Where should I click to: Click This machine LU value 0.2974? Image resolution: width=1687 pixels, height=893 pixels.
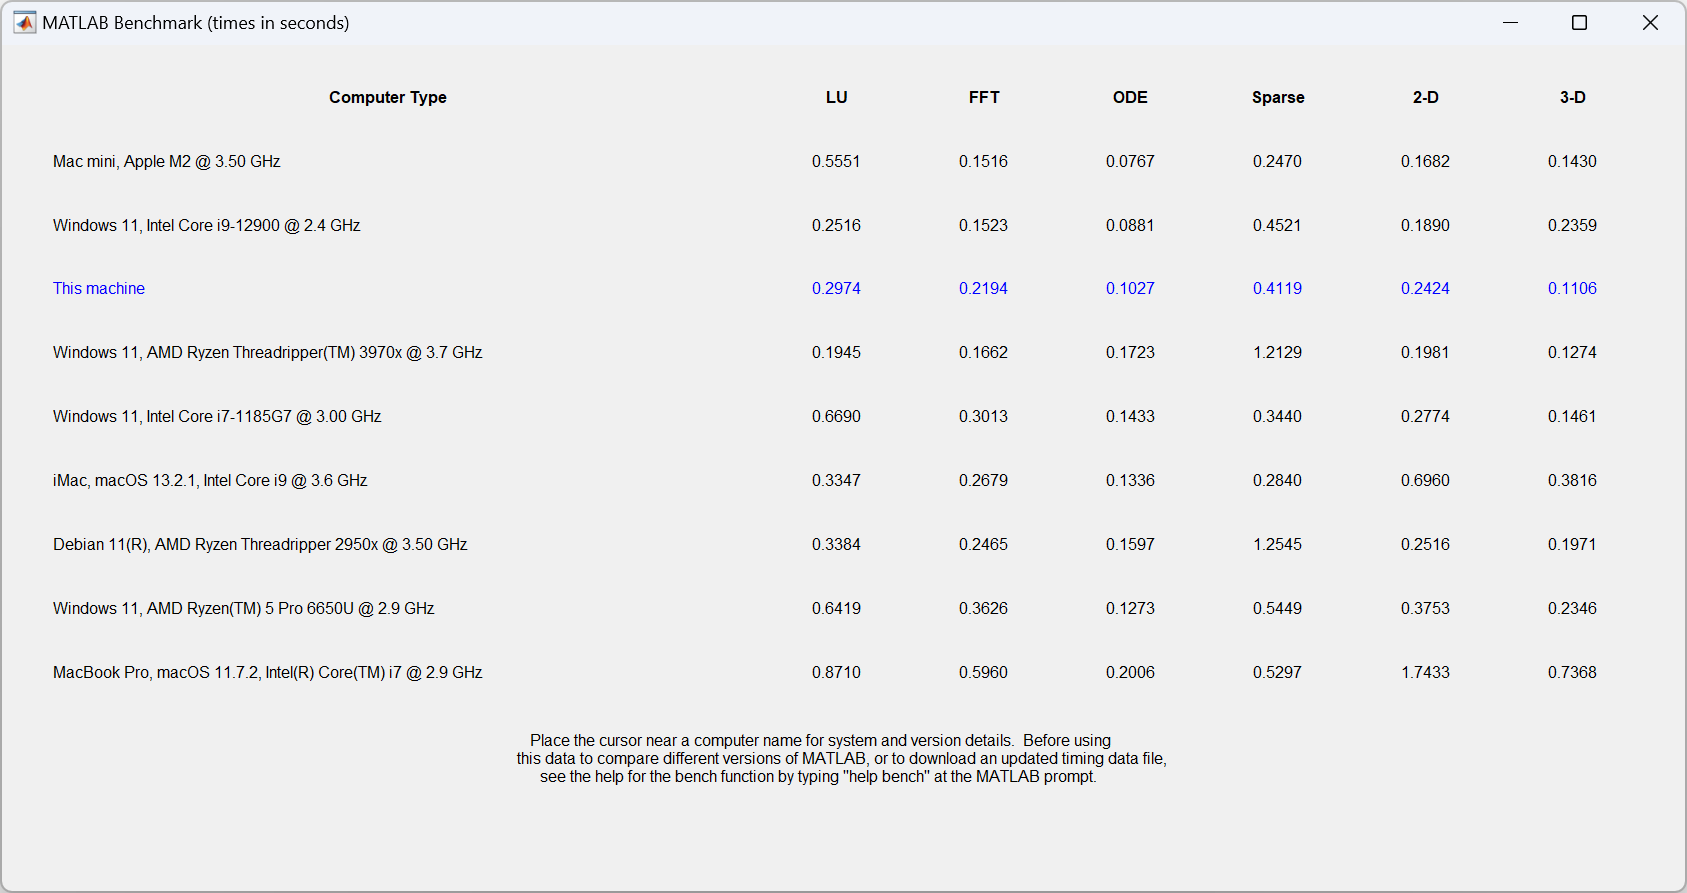click(x=836, y=288)
